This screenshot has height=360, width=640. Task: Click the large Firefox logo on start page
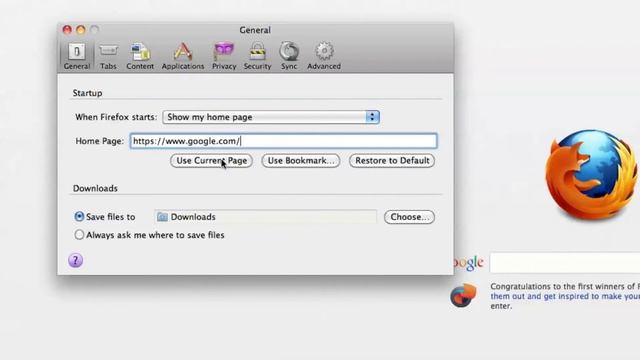click(x=591, y=175)
